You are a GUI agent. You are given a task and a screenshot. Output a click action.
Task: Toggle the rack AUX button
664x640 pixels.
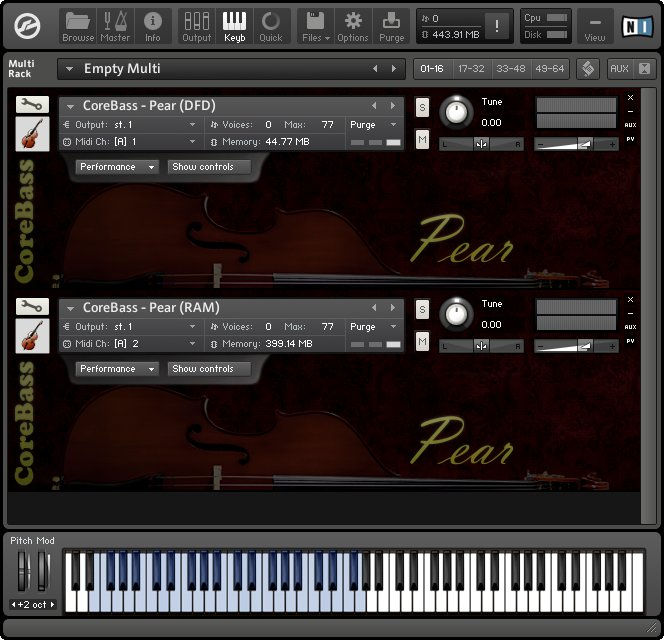[x=619, y=69]
